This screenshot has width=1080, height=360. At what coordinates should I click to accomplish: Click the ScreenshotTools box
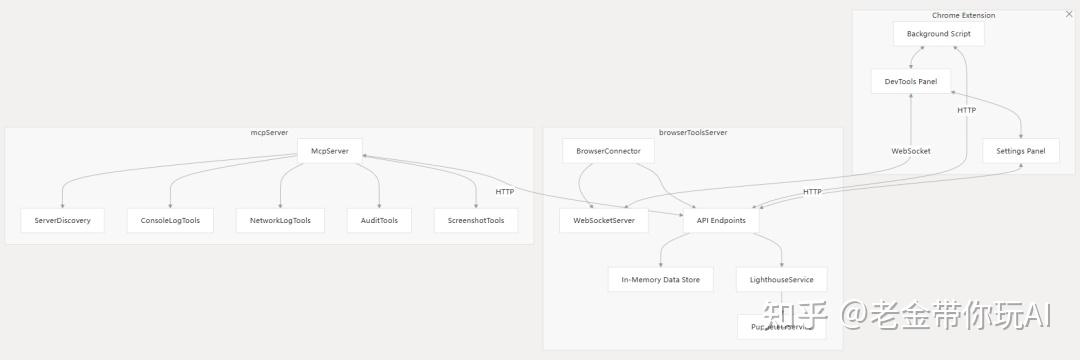coord(476,220)
